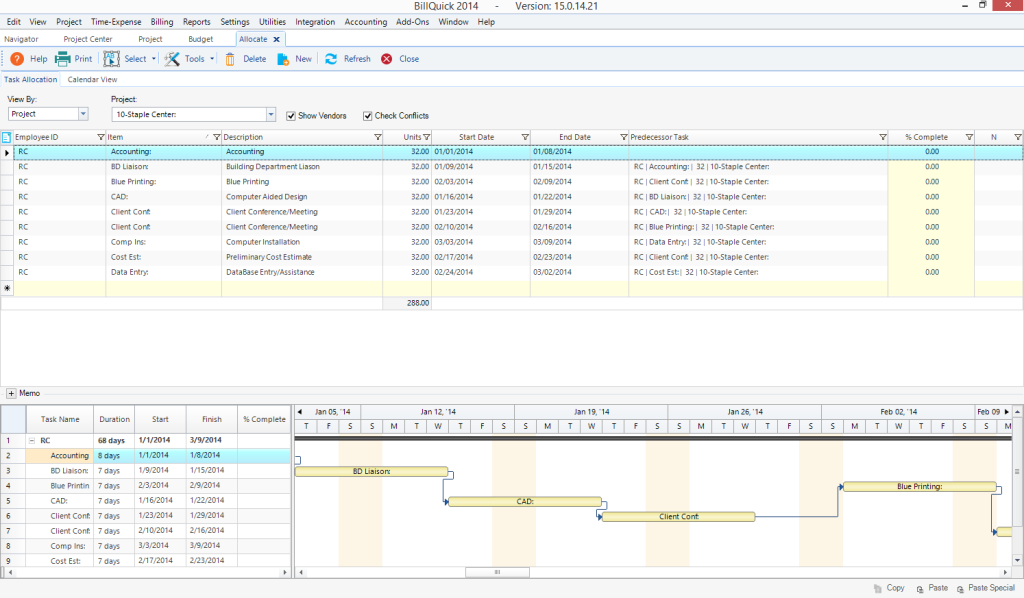Select the BD Liaison Gantt bar

(371, 471)
